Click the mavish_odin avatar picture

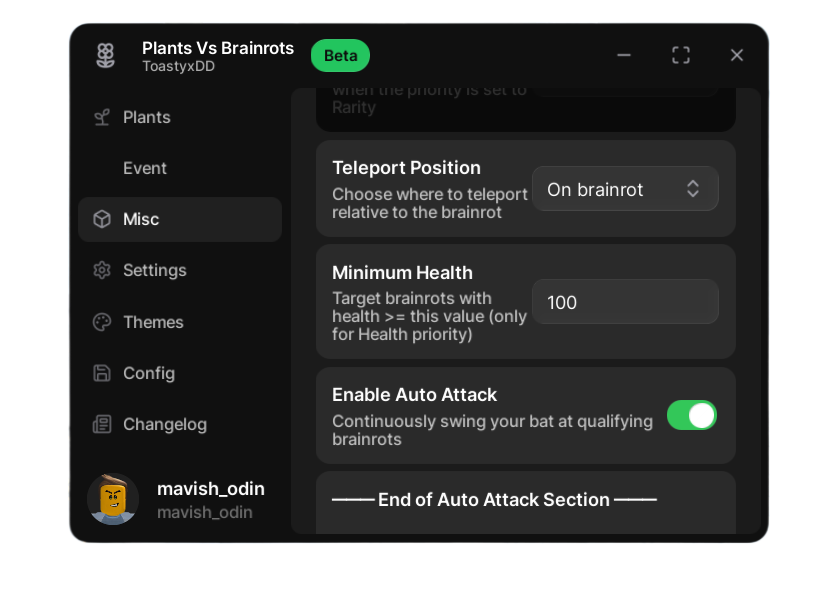113,499
